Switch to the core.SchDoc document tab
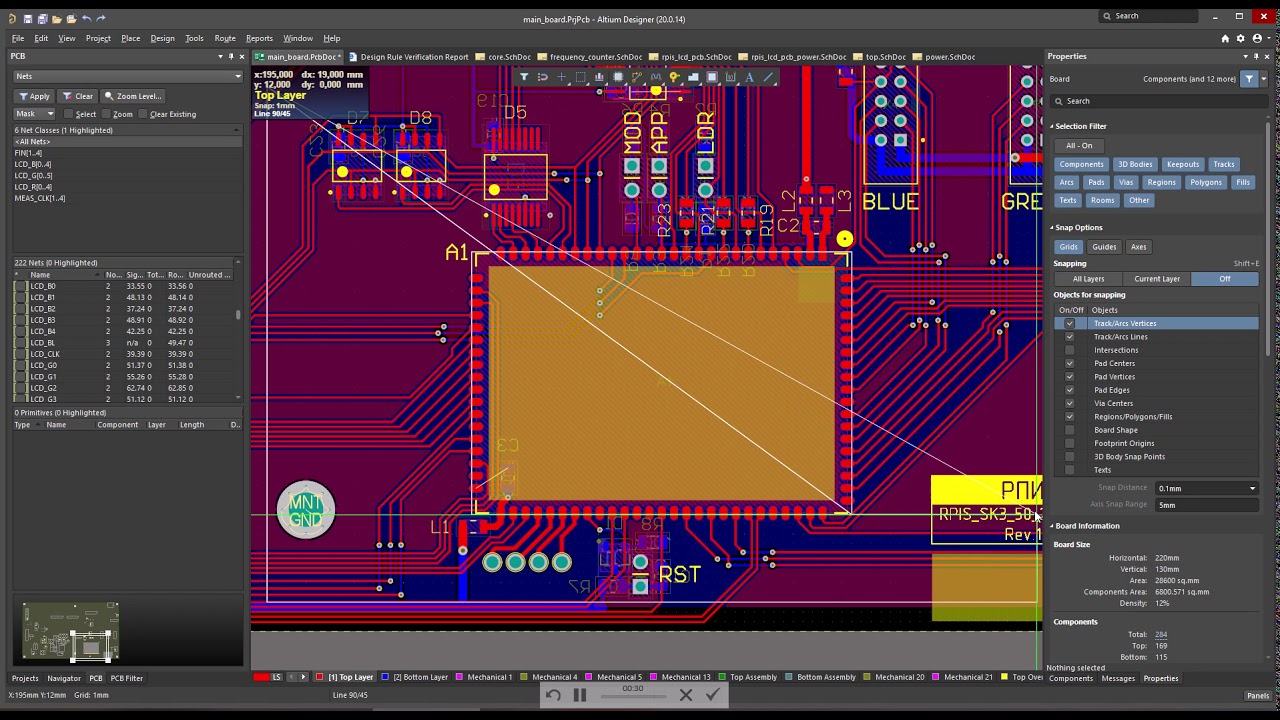 click(503, 57)
